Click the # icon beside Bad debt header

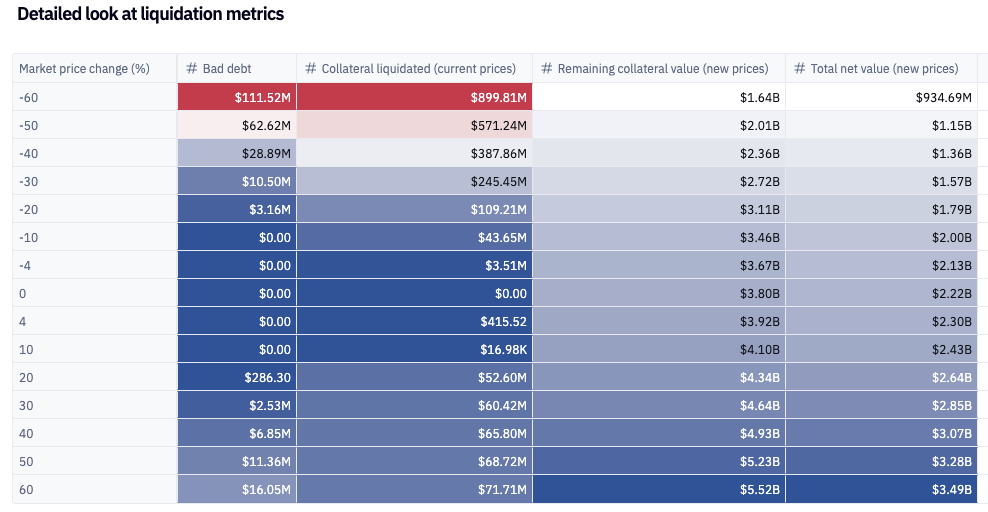tap(192, 69)
